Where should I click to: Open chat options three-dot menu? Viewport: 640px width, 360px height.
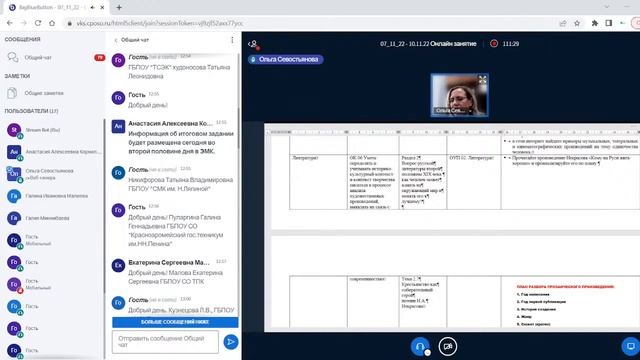tap(232, 40)
